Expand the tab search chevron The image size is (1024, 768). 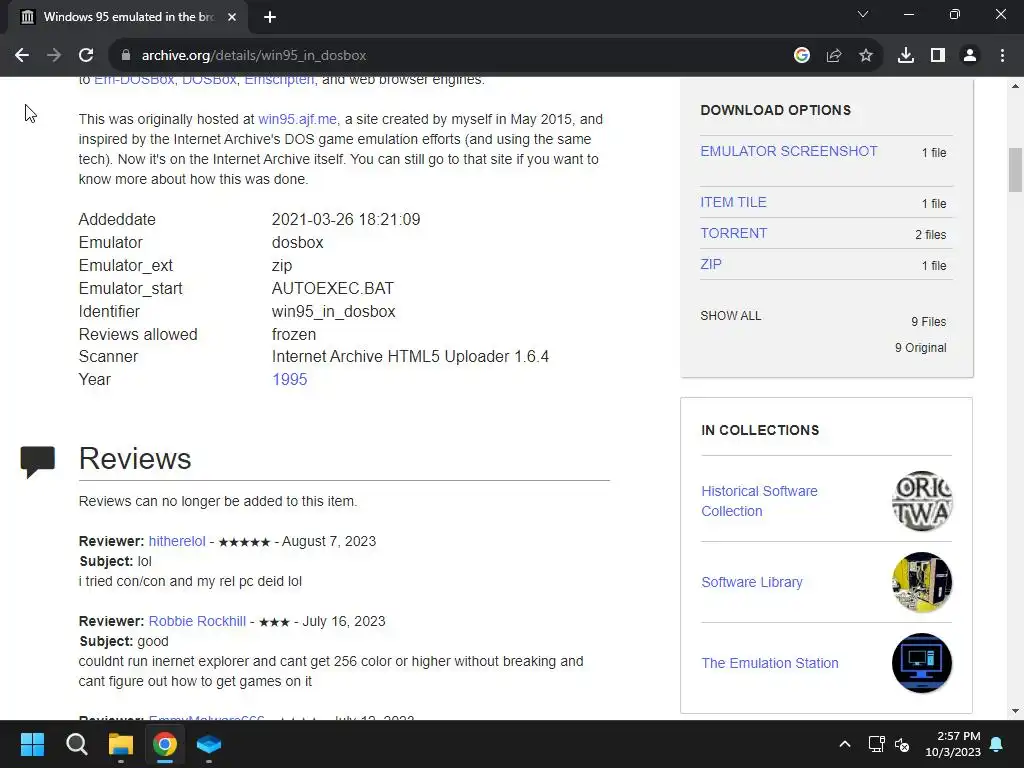point(863,14)
